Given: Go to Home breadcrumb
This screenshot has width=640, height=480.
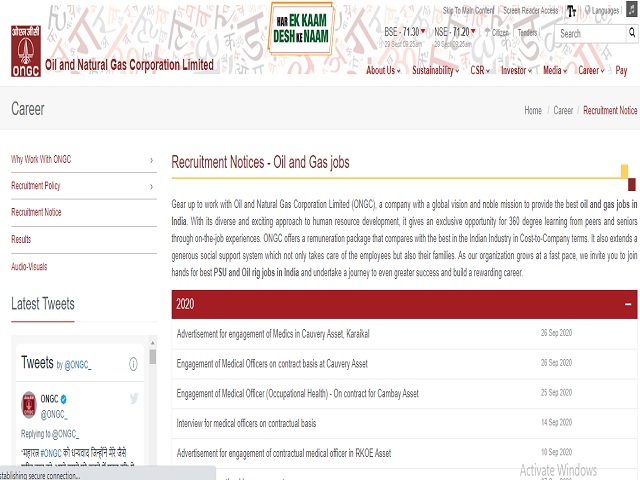Looking at the screenshot, I should [x=533, y=110].
